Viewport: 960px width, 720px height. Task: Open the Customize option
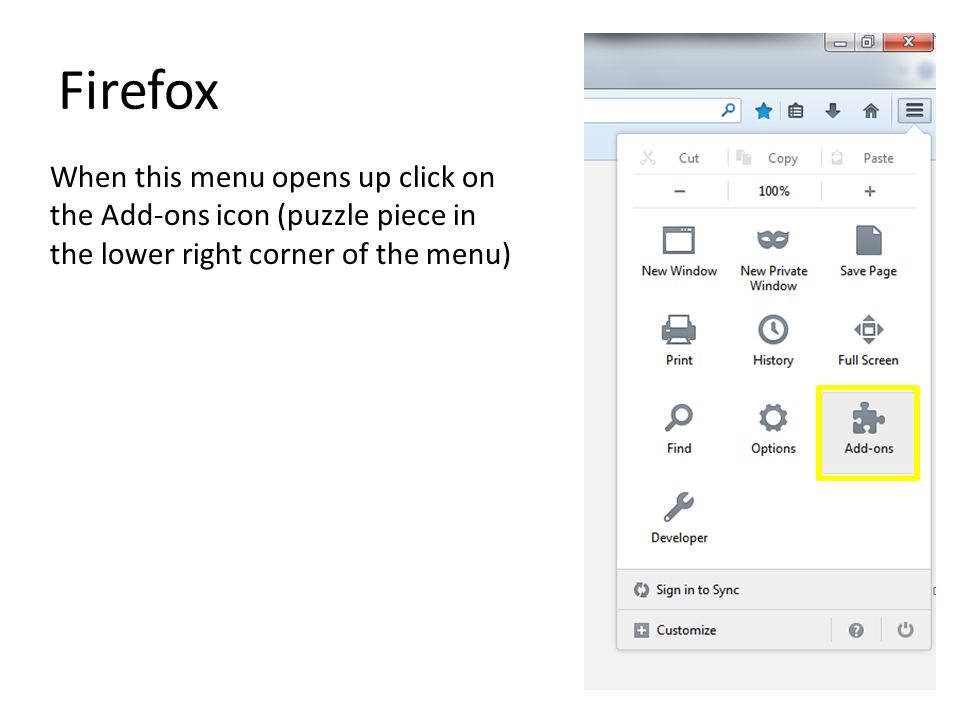[x=724, y=630]
